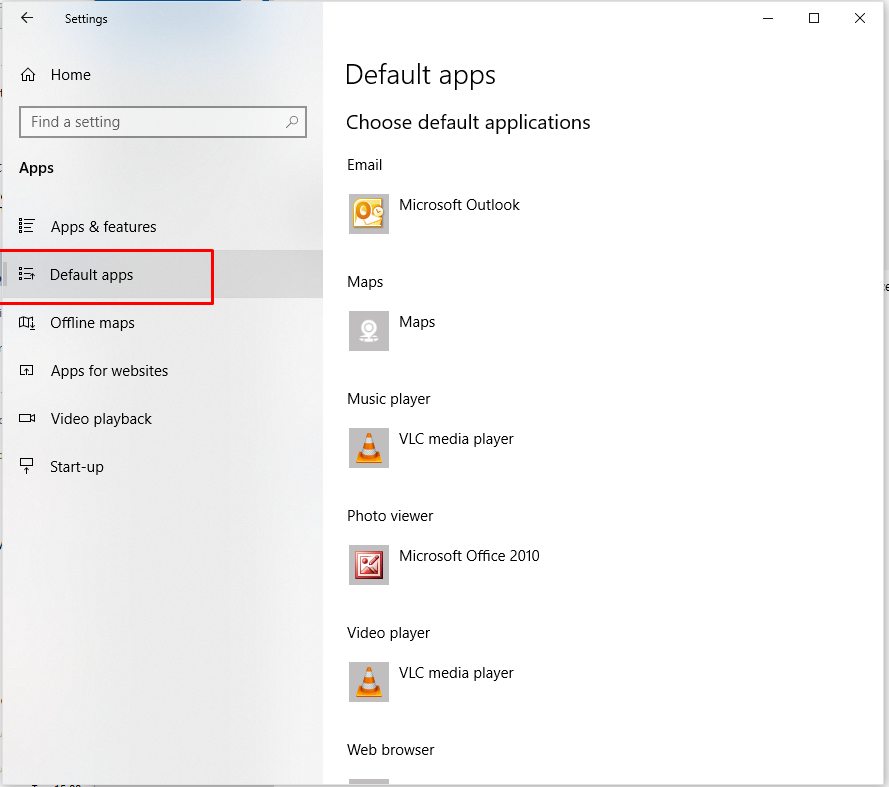Click the Default apps sidebar icon
The height and width of the screenshot is (787, 889).
(27, 274)
